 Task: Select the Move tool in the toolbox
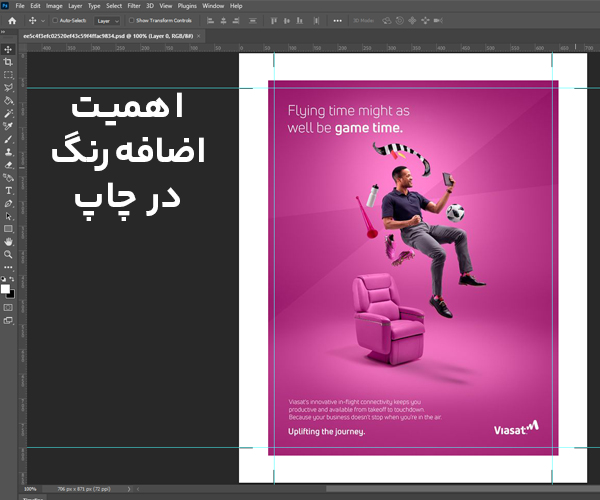8,49
